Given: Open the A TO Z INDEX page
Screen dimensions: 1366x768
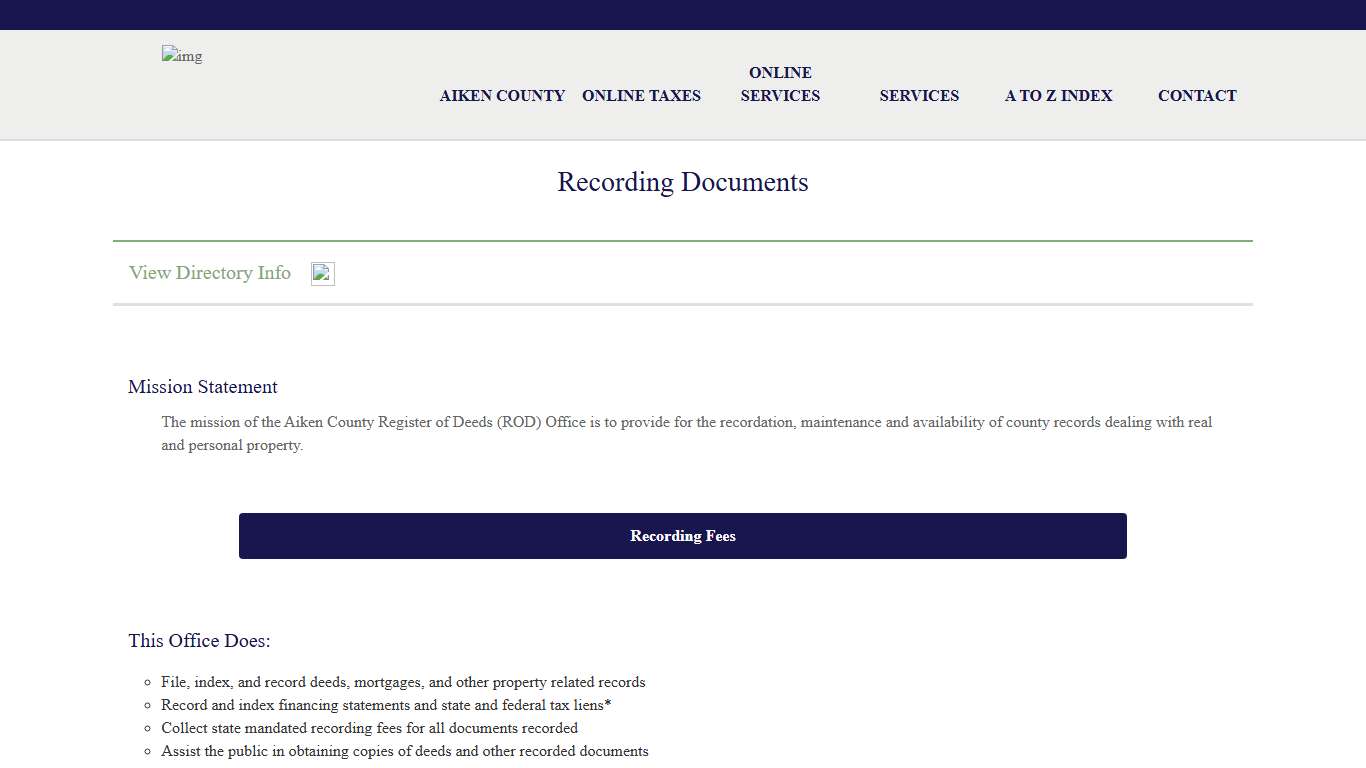Looking at the screenshot, I should [1058, 95].
